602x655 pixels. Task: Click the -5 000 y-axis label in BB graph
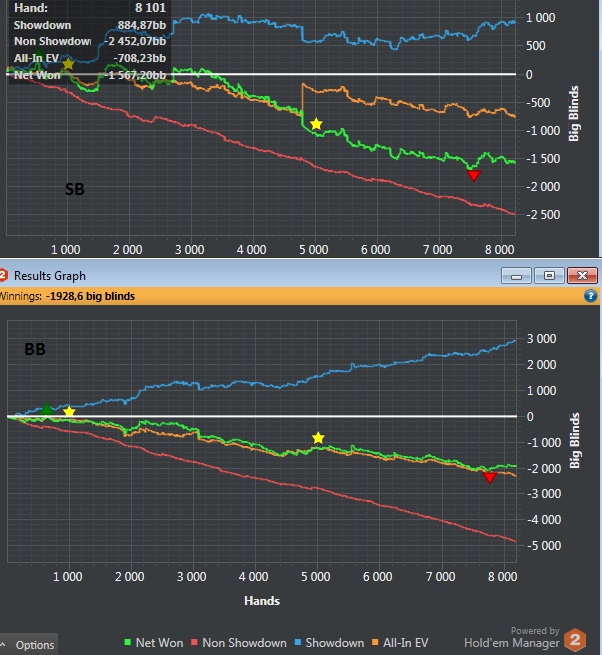[x=543, y=546]
